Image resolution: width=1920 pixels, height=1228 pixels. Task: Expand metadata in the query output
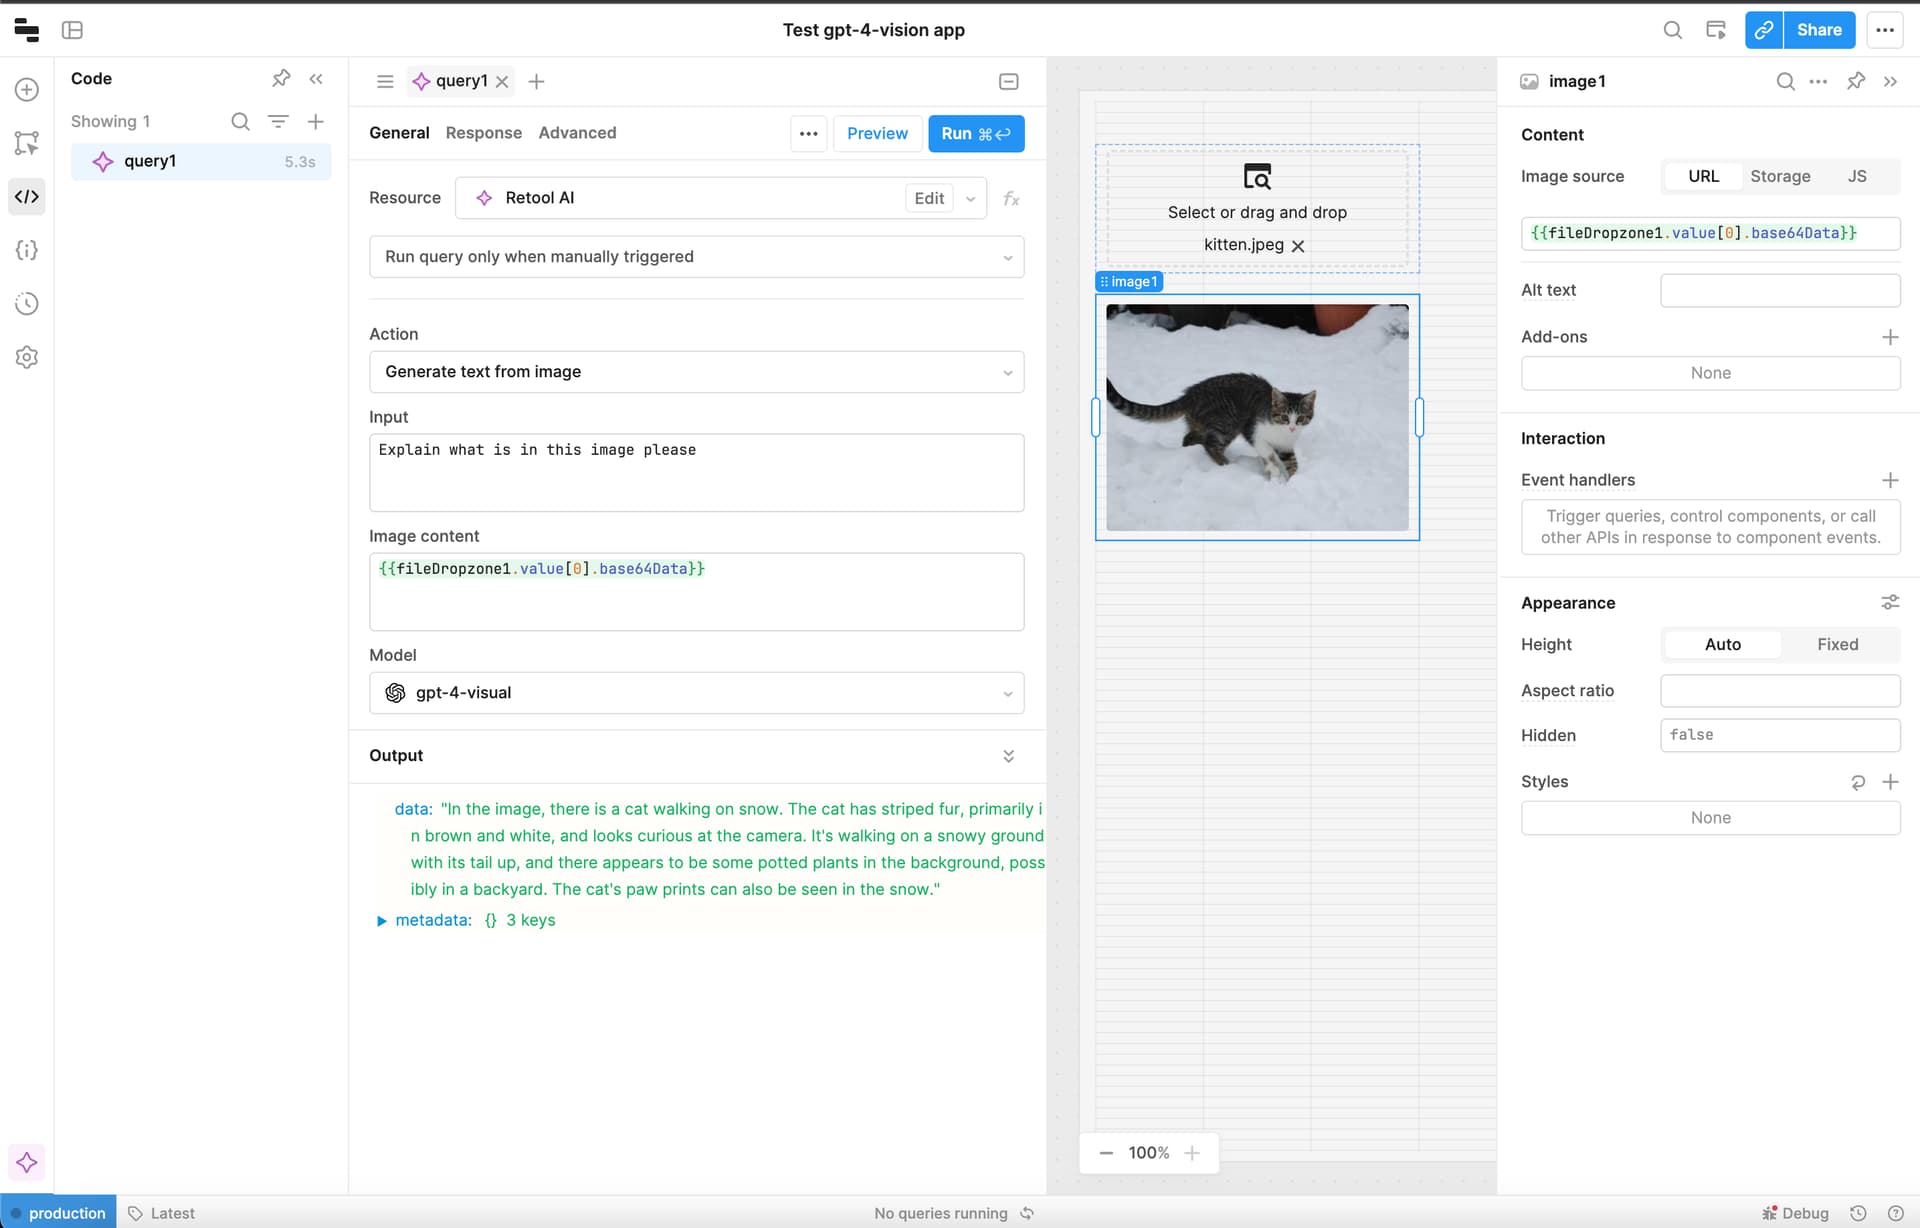(381, 920)
